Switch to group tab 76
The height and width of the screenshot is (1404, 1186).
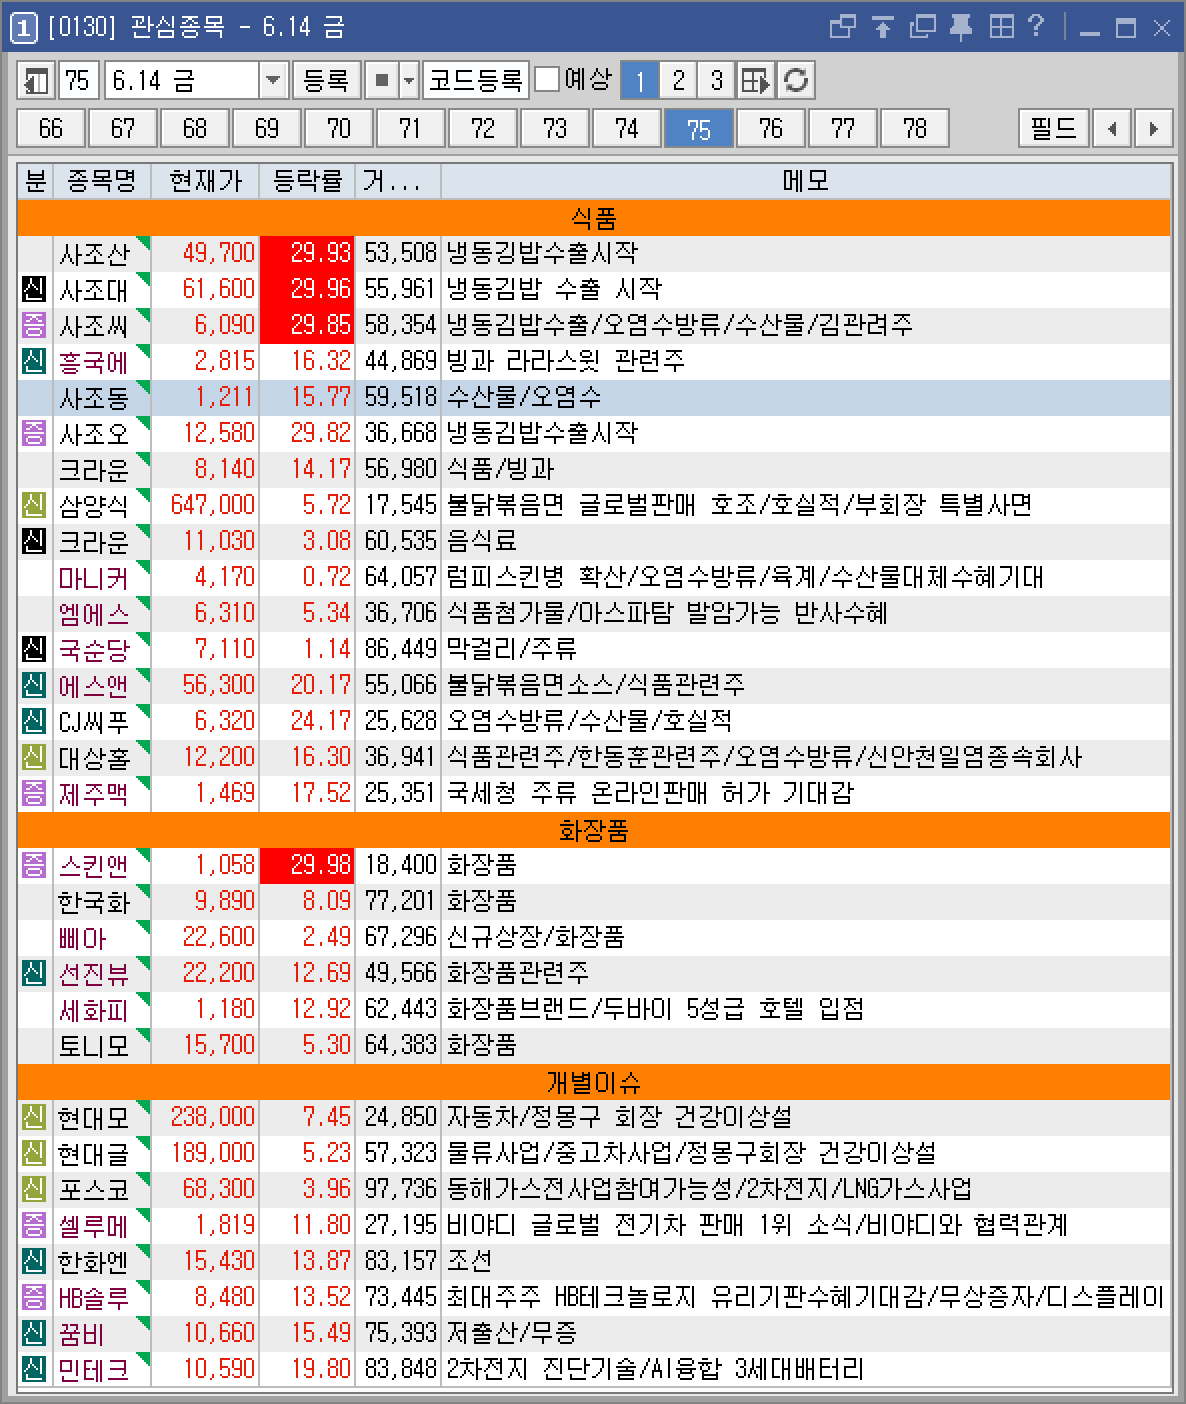click(x=771, y=128)
